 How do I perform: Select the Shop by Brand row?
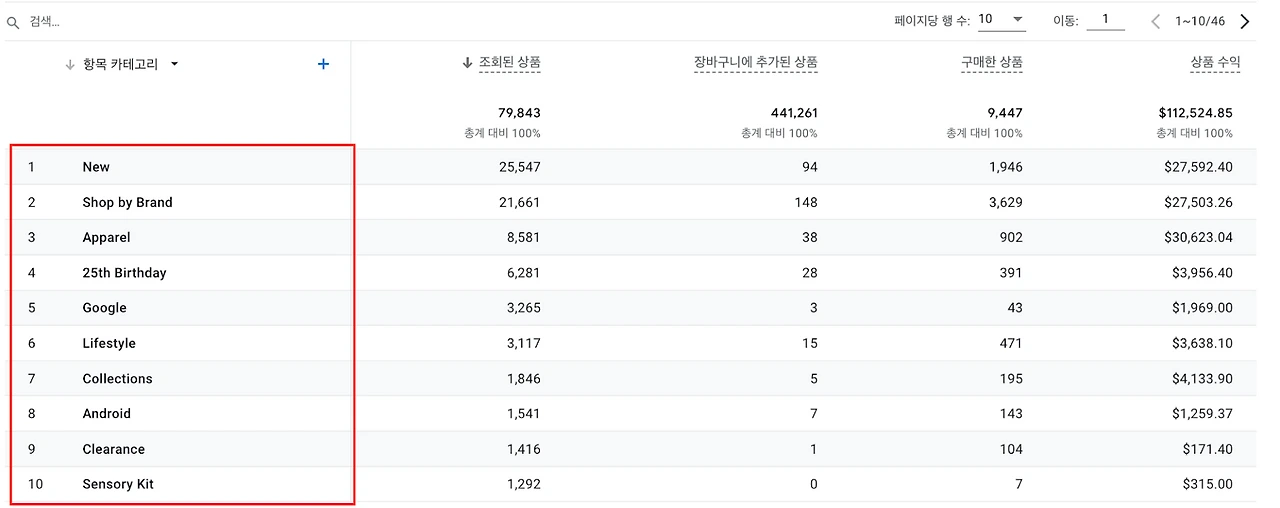tap(127, 202)
